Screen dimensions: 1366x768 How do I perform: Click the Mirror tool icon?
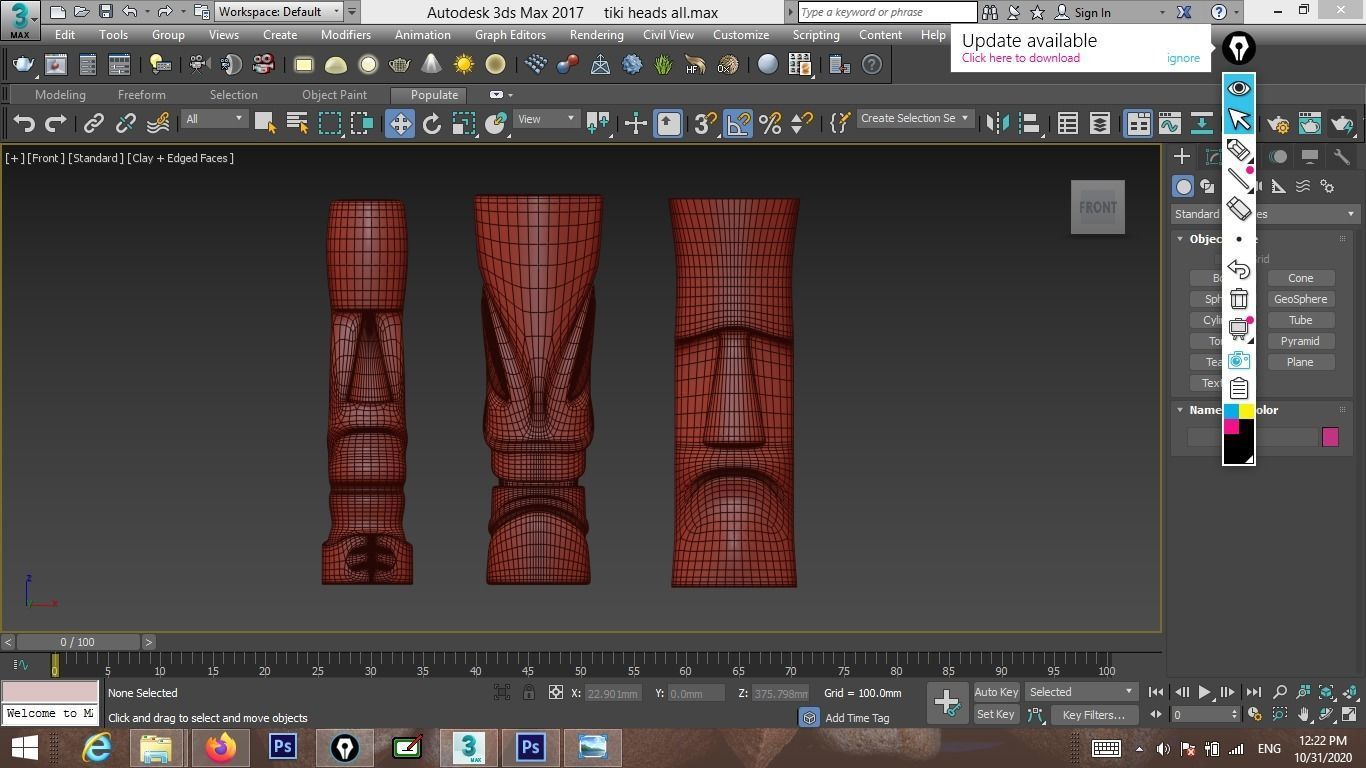tap(997, 123)
